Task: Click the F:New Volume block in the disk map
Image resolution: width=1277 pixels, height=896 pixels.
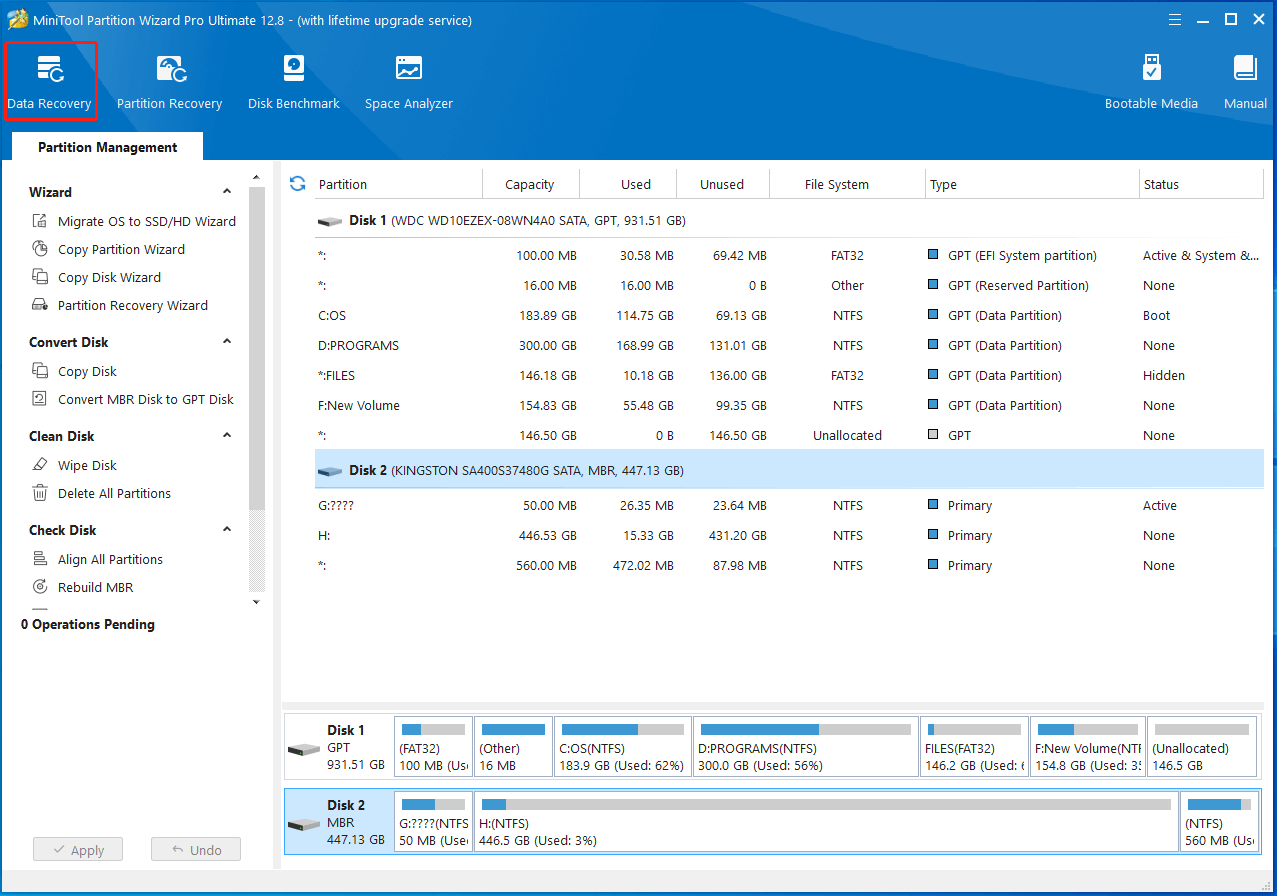Action: click(1088, 747)
